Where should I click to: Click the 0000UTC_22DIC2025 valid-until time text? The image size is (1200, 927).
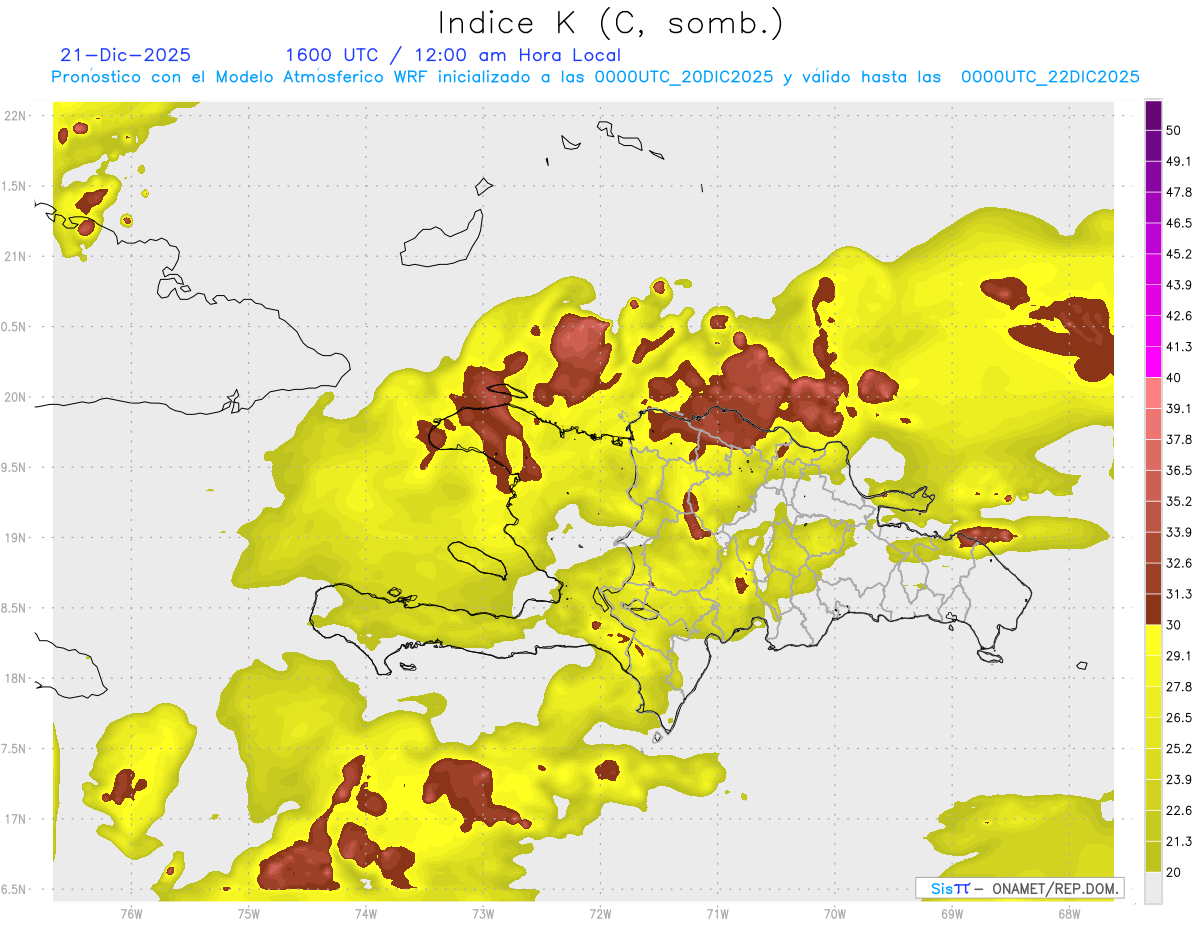pos(1050,77)
